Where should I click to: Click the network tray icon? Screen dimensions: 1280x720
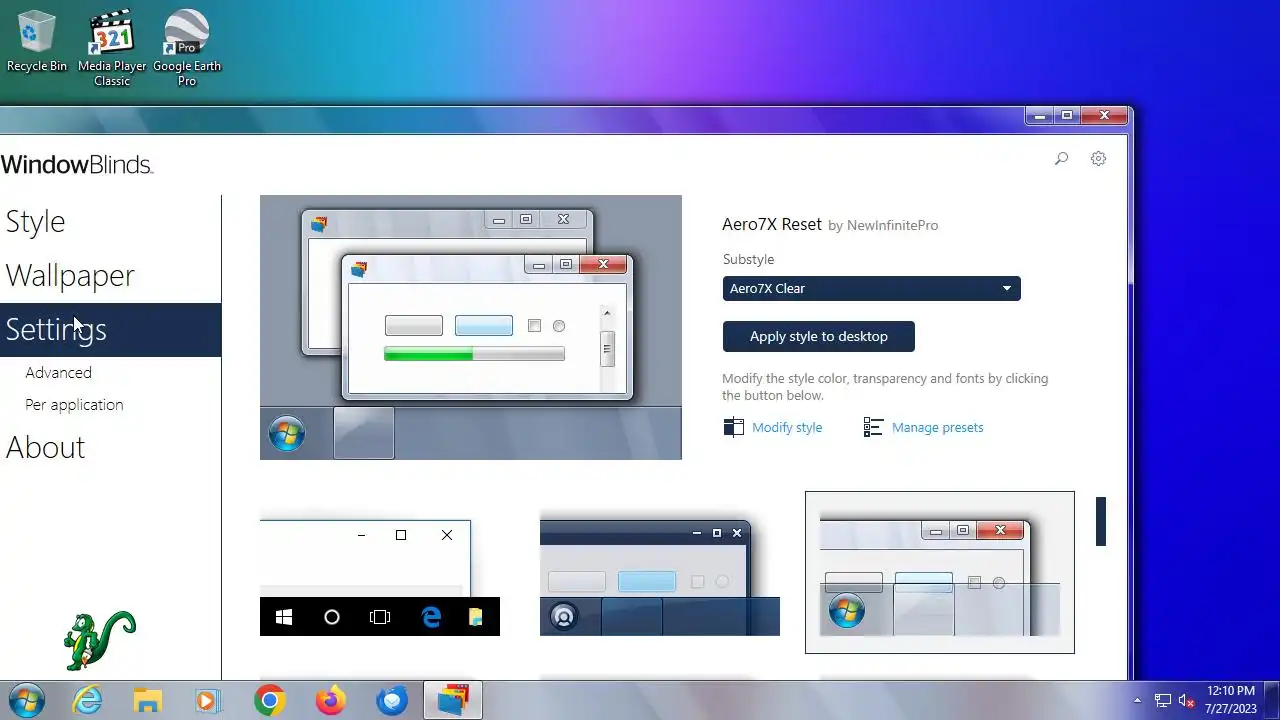click(1163, 701)
